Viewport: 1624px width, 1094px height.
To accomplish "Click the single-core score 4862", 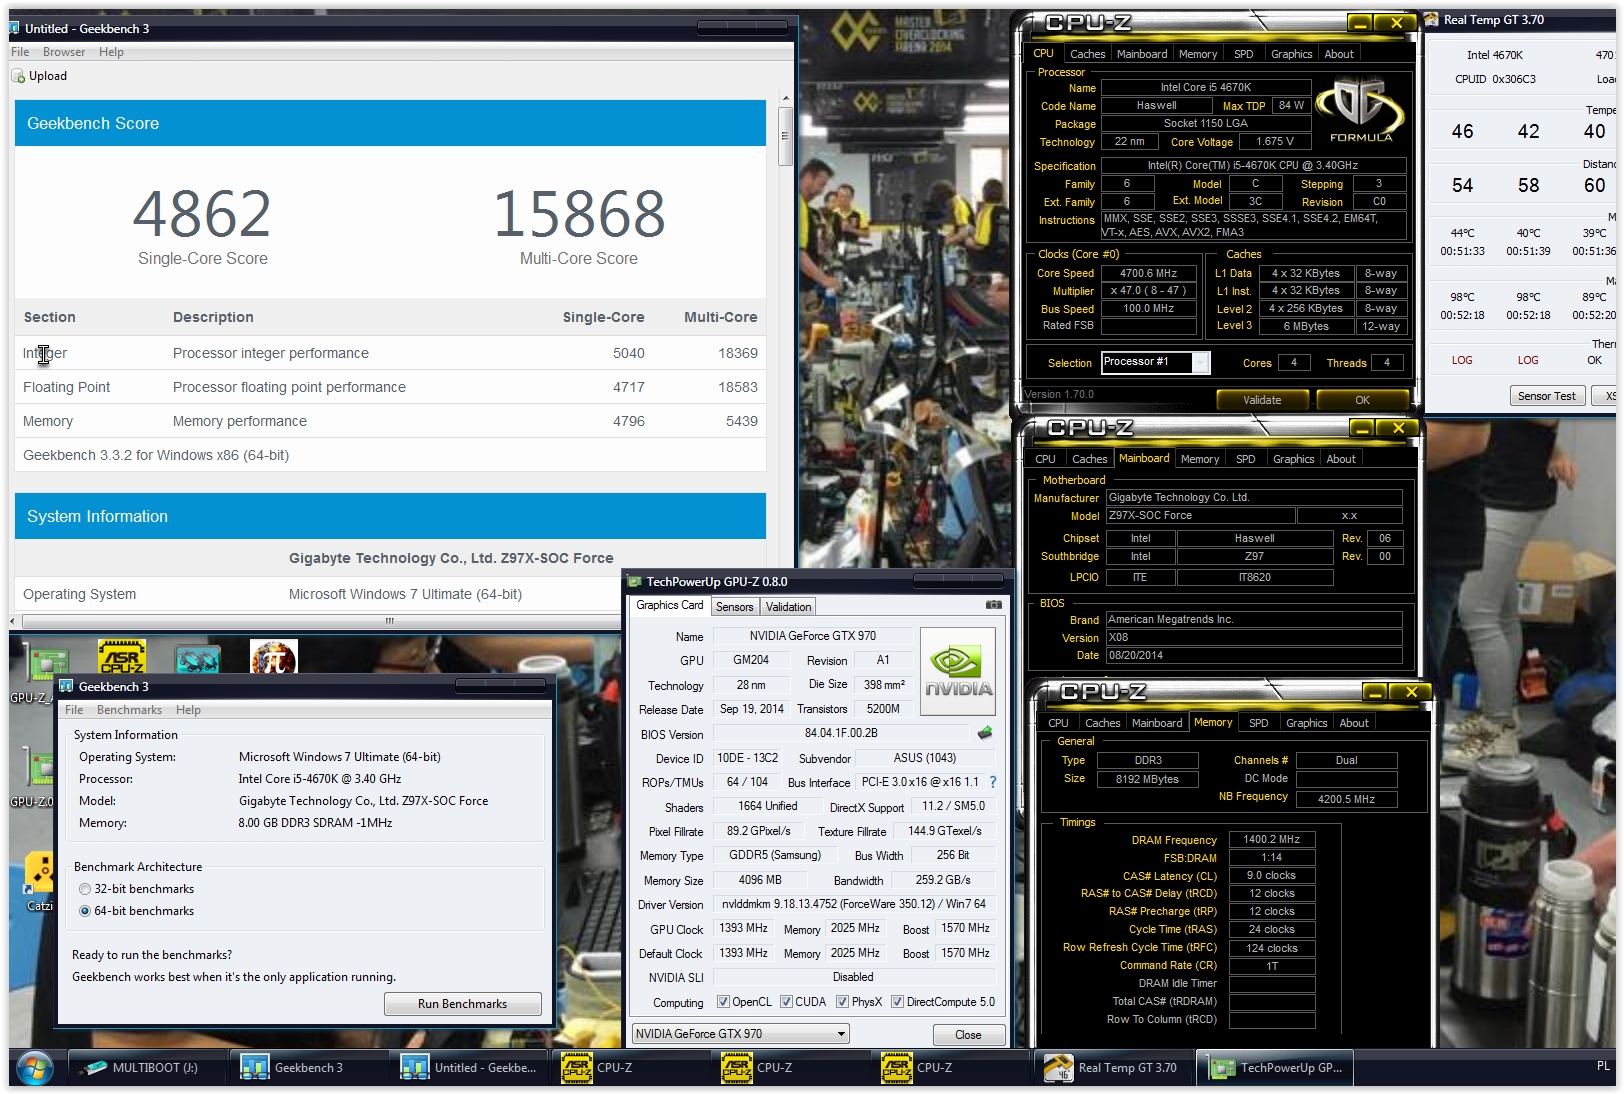I will [x=202, y=214].
